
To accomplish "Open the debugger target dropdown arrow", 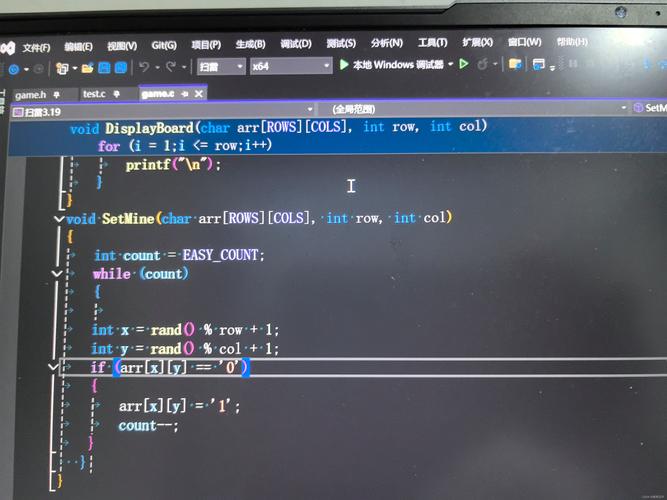I will (x=450, y=64).
